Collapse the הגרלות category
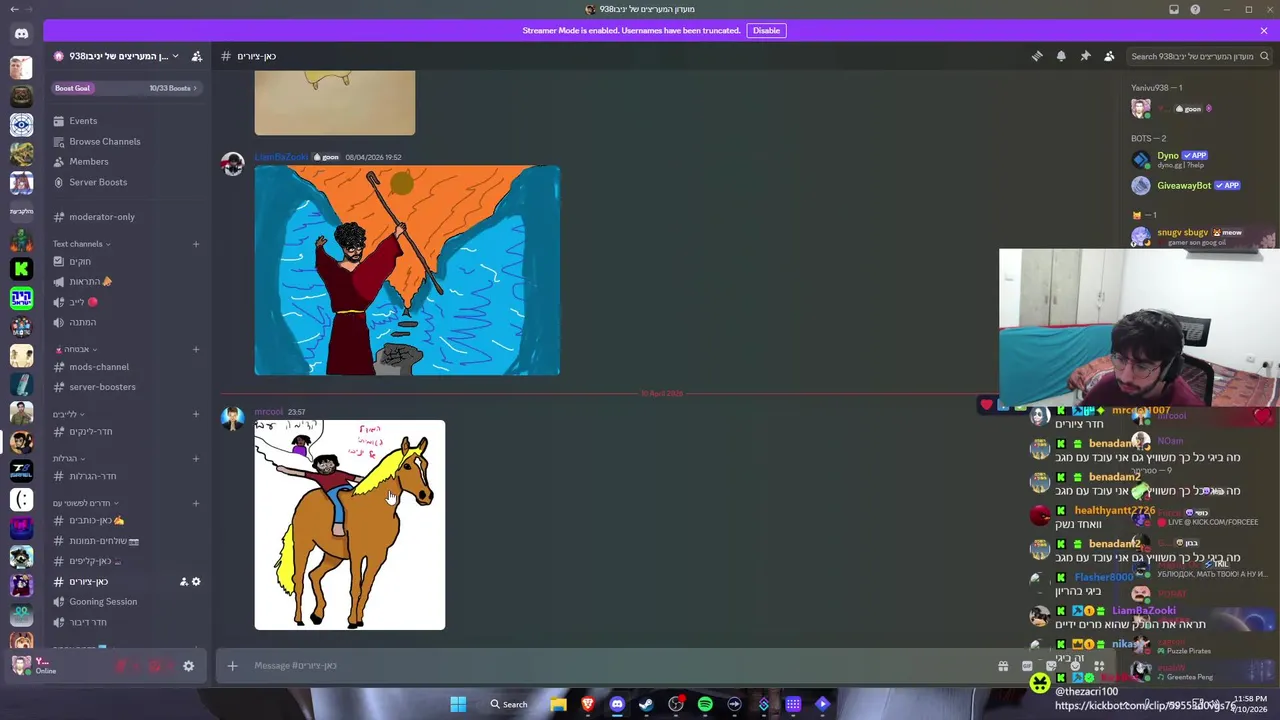Screen dimensions: 1280x720 click(68, 459)
